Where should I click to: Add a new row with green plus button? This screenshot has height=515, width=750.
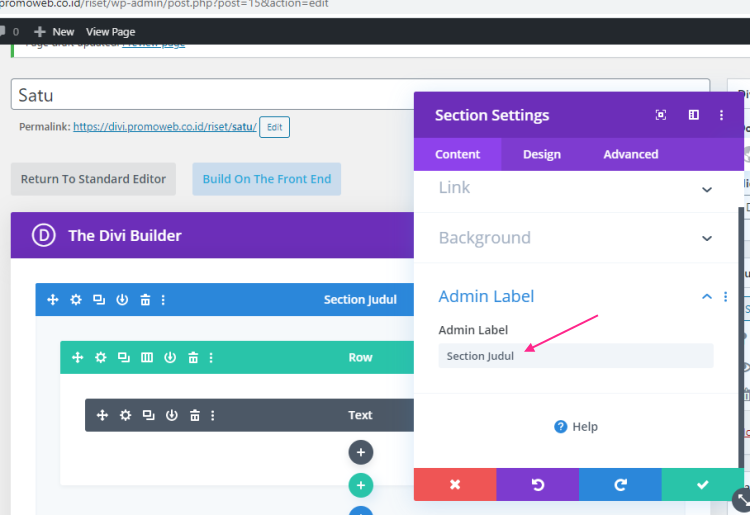tap(361, 485)
